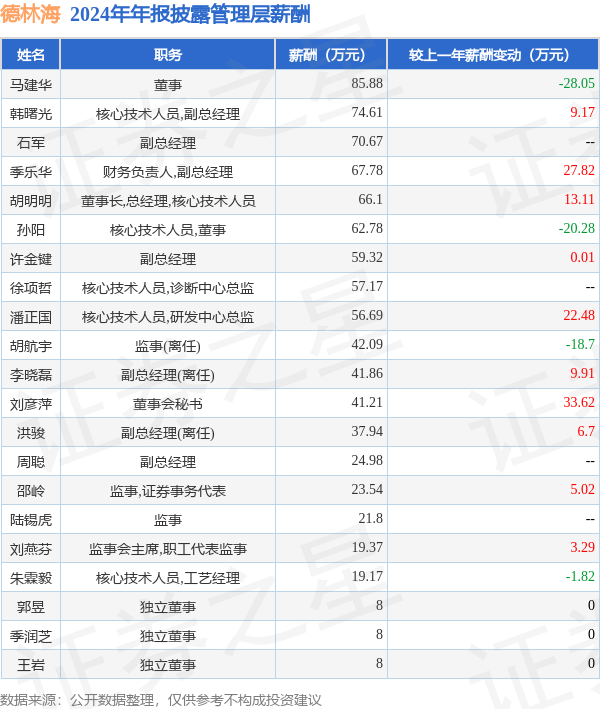
Task: Click salary value 41.86
Action: [x=367, y=373]
